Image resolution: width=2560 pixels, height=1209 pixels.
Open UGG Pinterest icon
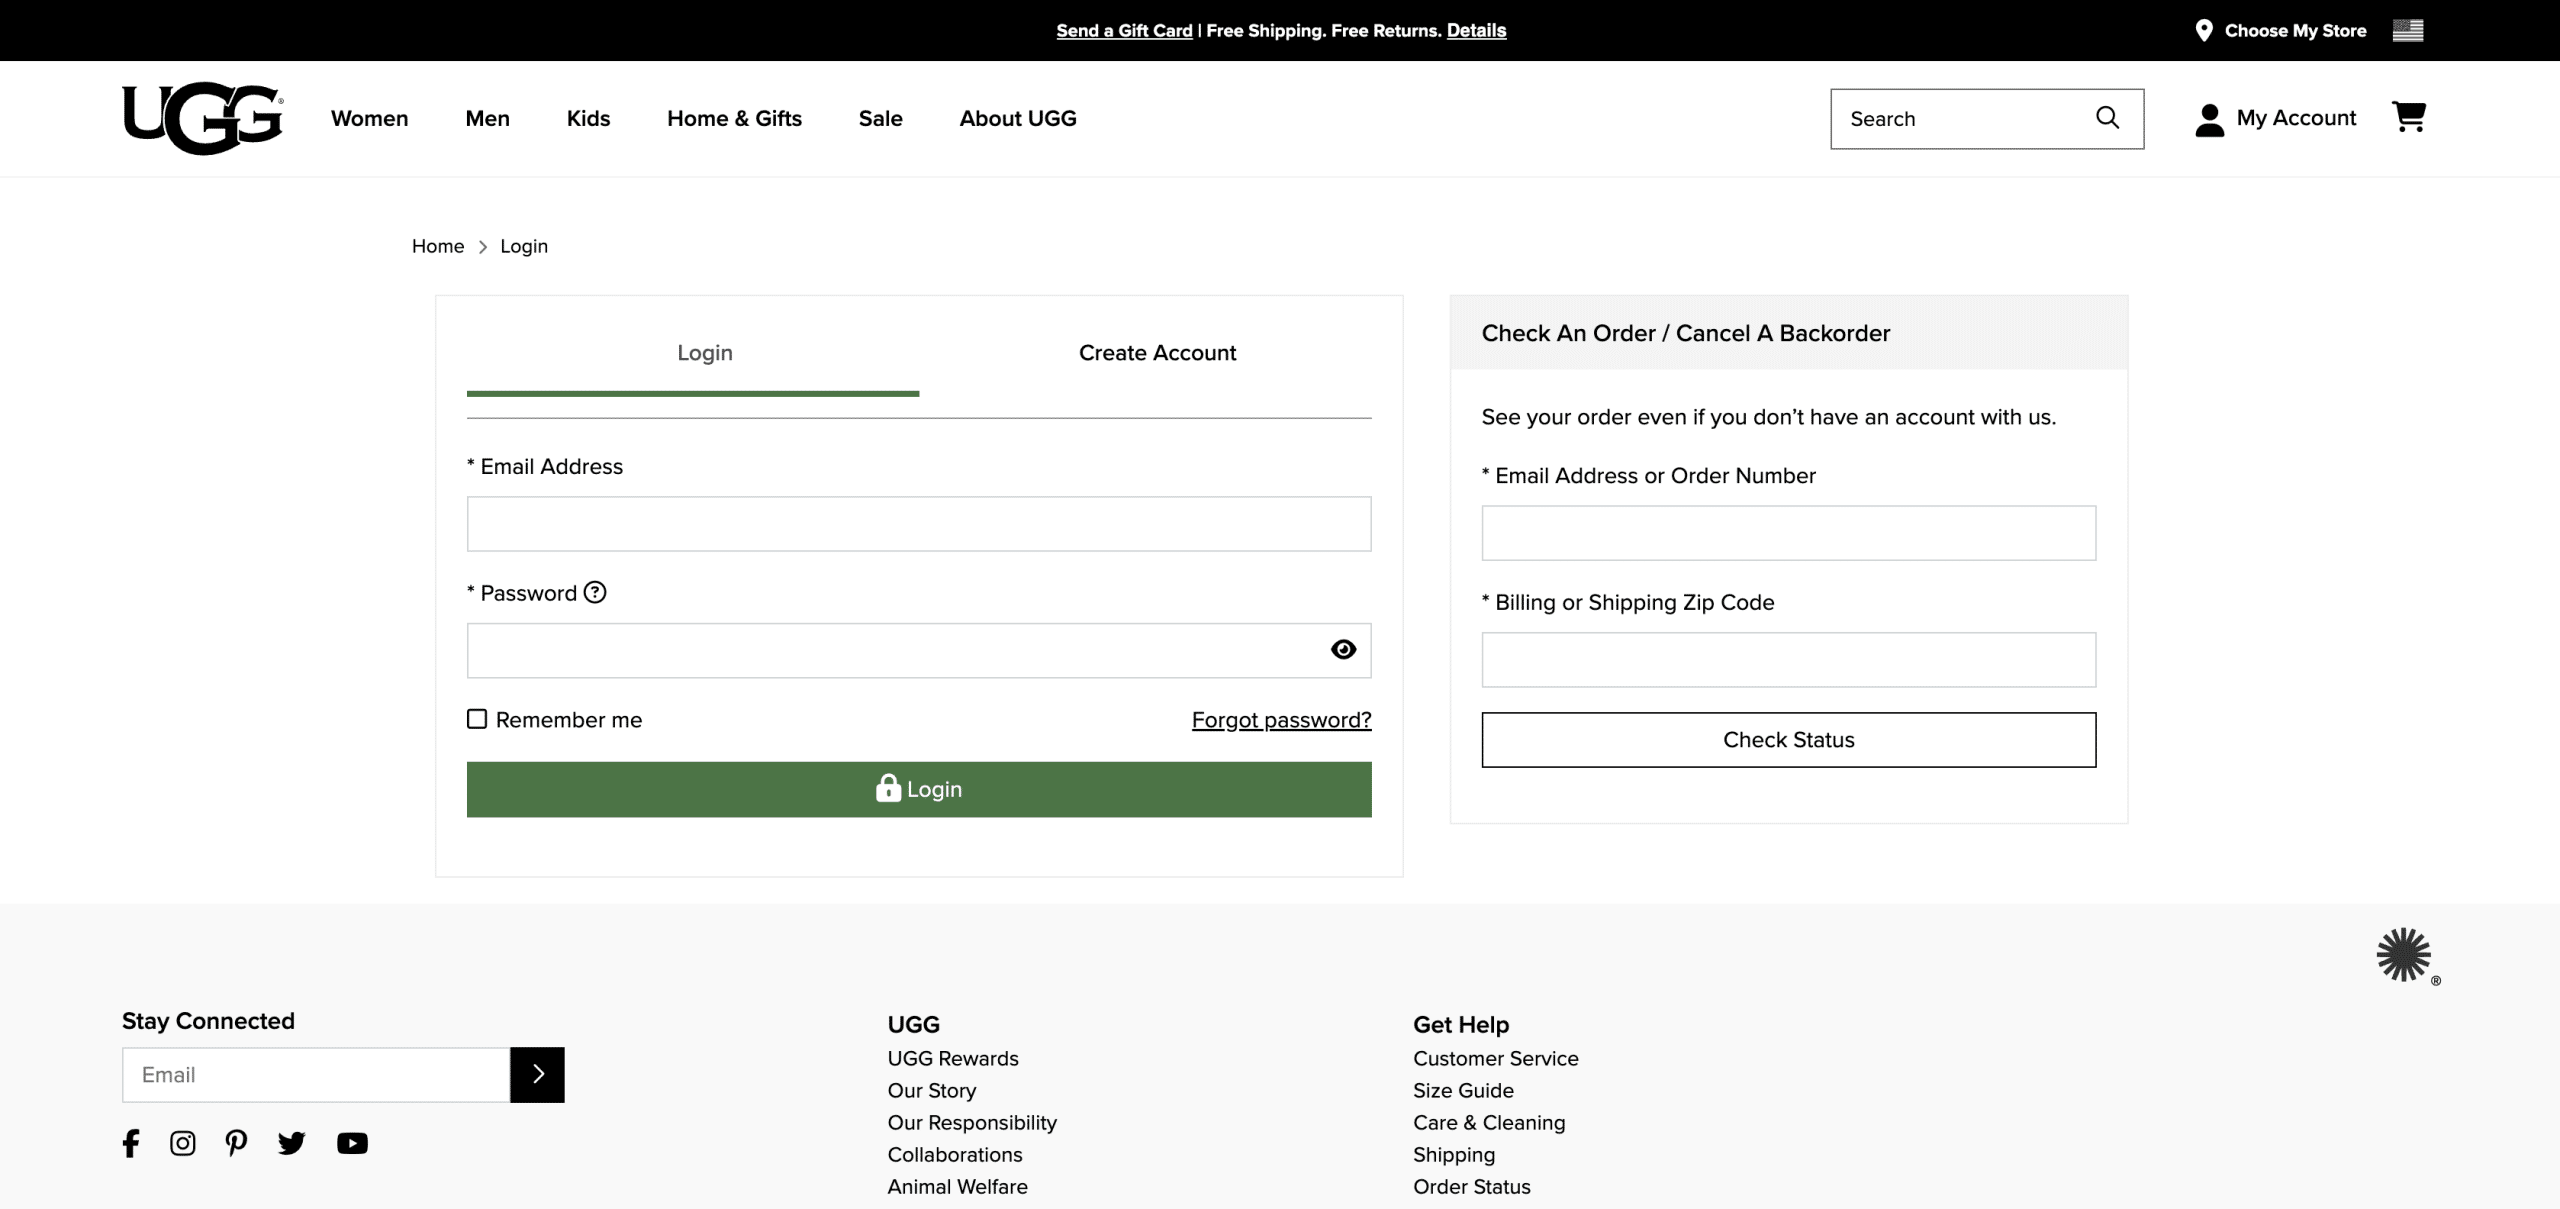tap(236, 1143)
